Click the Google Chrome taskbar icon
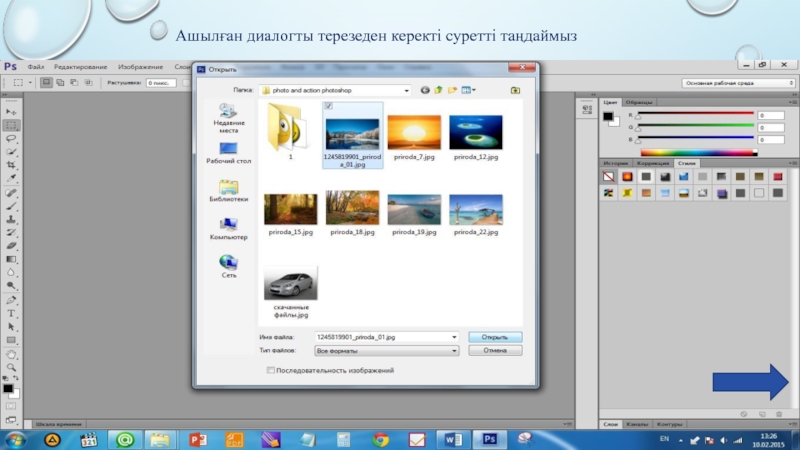The image size is (800, 450). (x=379, y=439)
